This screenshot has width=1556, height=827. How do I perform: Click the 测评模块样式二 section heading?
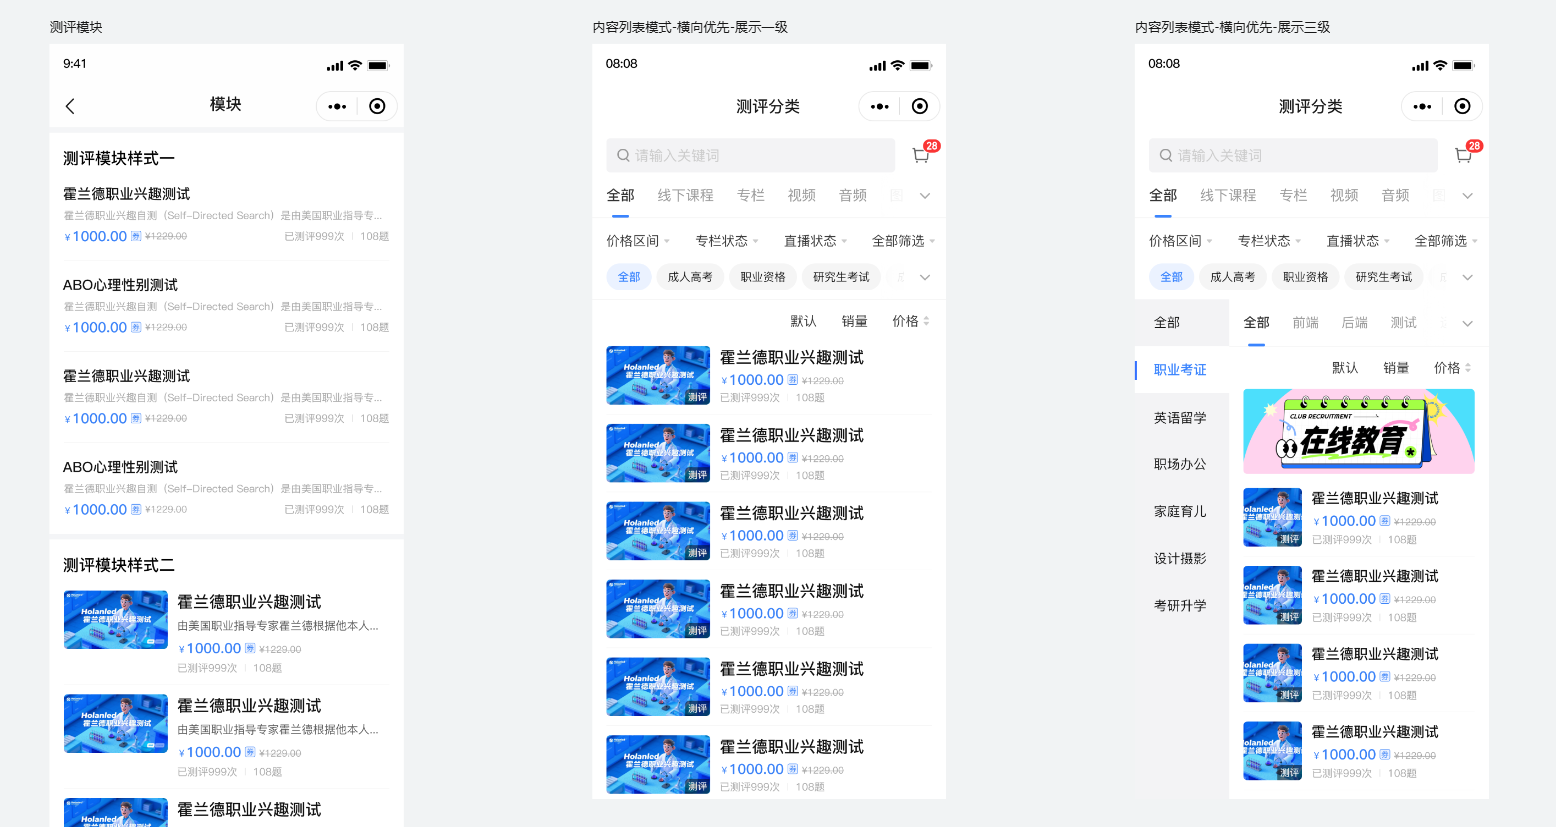pyautogui.click(x=119, y=565)
